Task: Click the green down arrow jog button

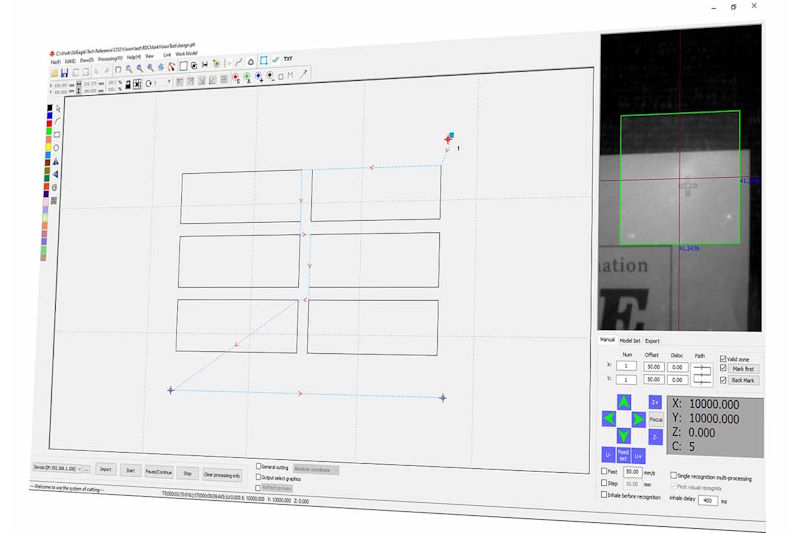Action: pos(624,436)
